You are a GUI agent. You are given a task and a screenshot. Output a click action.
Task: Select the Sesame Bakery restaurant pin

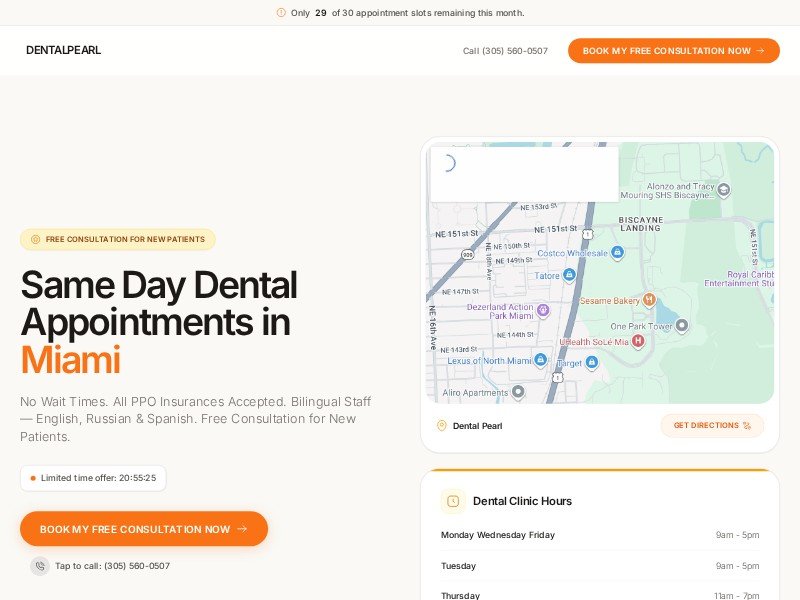tap(648, 299)
